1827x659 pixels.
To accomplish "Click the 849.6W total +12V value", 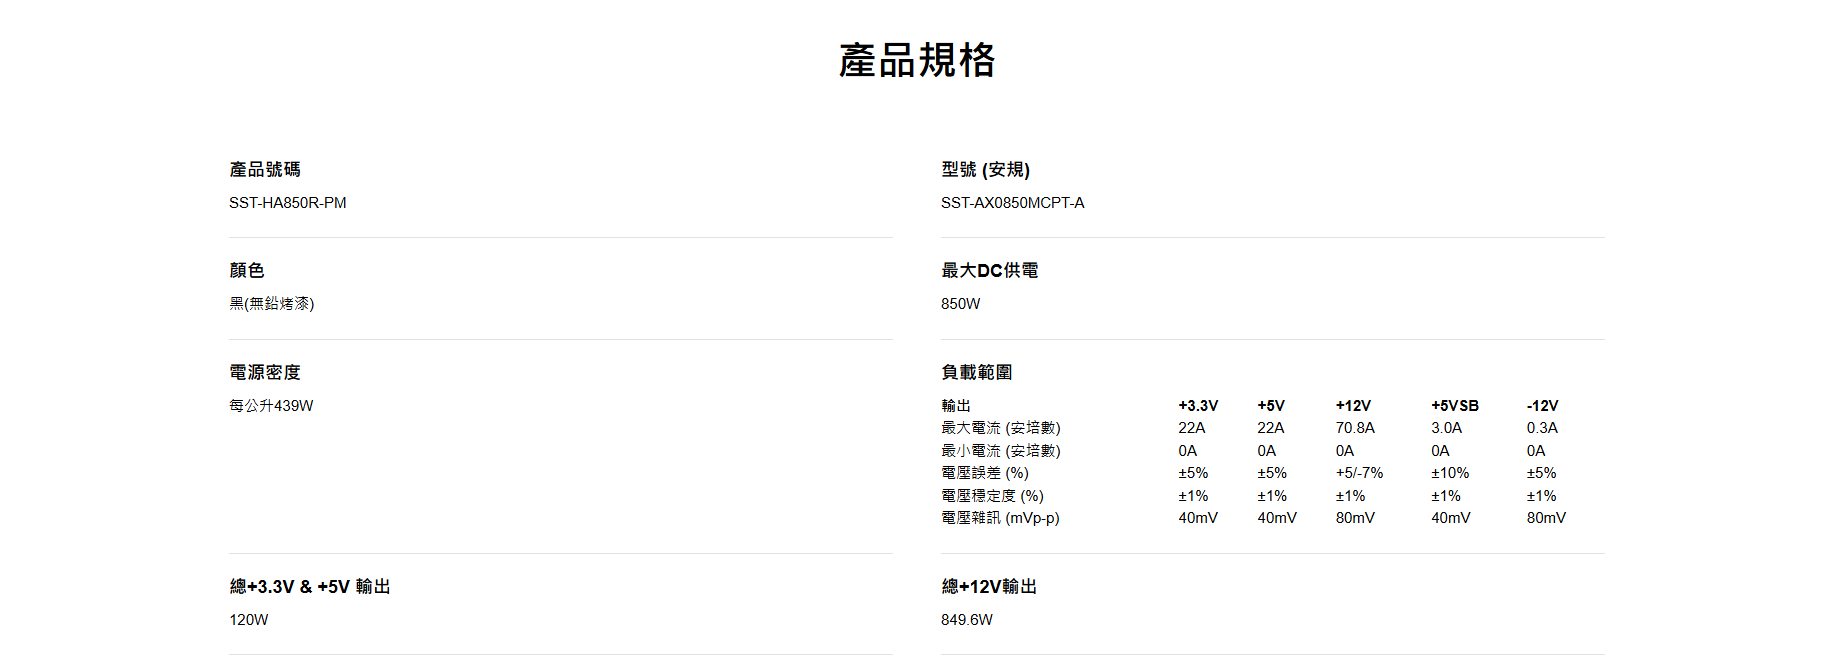I will pyautogui.click(x=966, y=620).
